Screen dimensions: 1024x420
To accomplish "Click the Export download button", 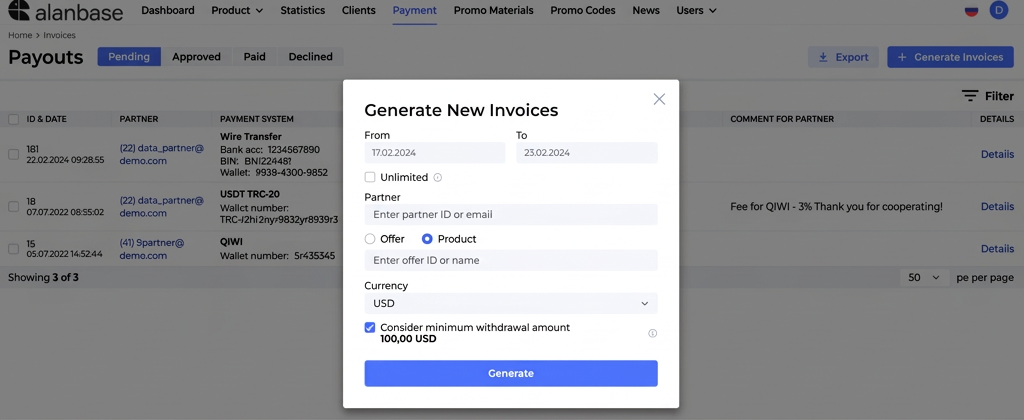I will click(843, 57).
